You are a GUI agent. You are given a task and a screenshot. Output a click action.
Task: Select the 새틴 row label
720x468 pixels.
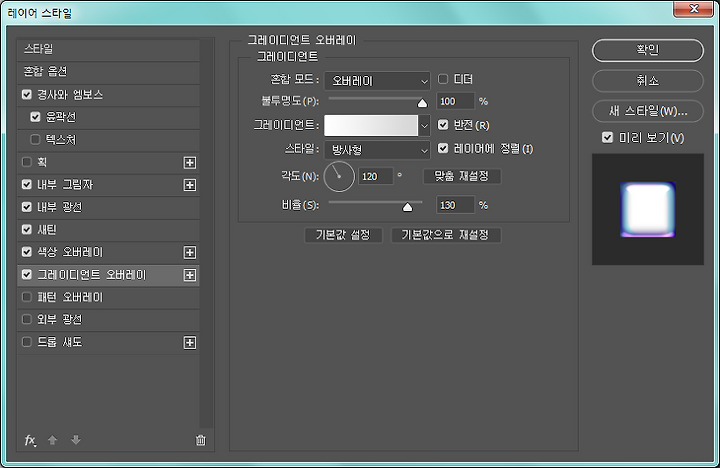(x=47, y=230)
